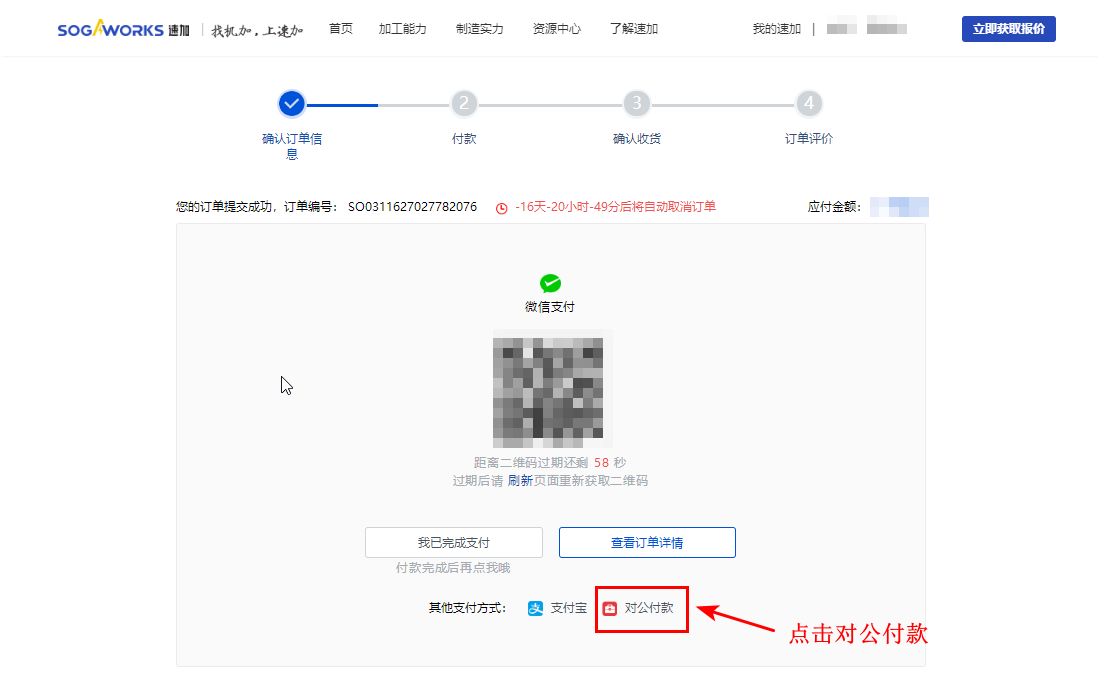Open 我的速加 account link
The width and height of the screenshot is (1098, 674).
[x=776, y=28]
